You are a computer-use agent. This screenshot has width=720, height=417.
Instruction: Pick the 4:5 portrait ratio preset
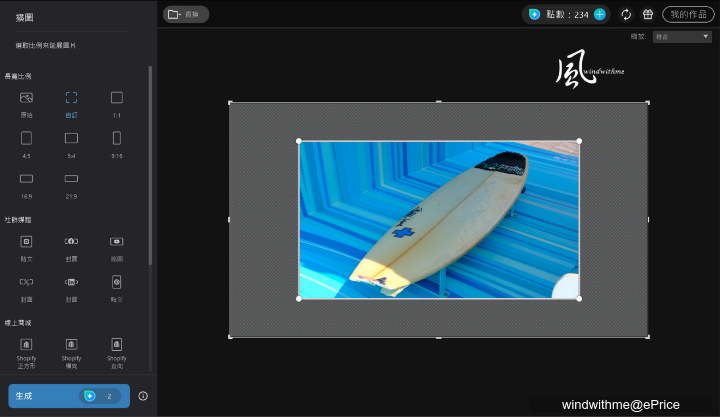26,138
